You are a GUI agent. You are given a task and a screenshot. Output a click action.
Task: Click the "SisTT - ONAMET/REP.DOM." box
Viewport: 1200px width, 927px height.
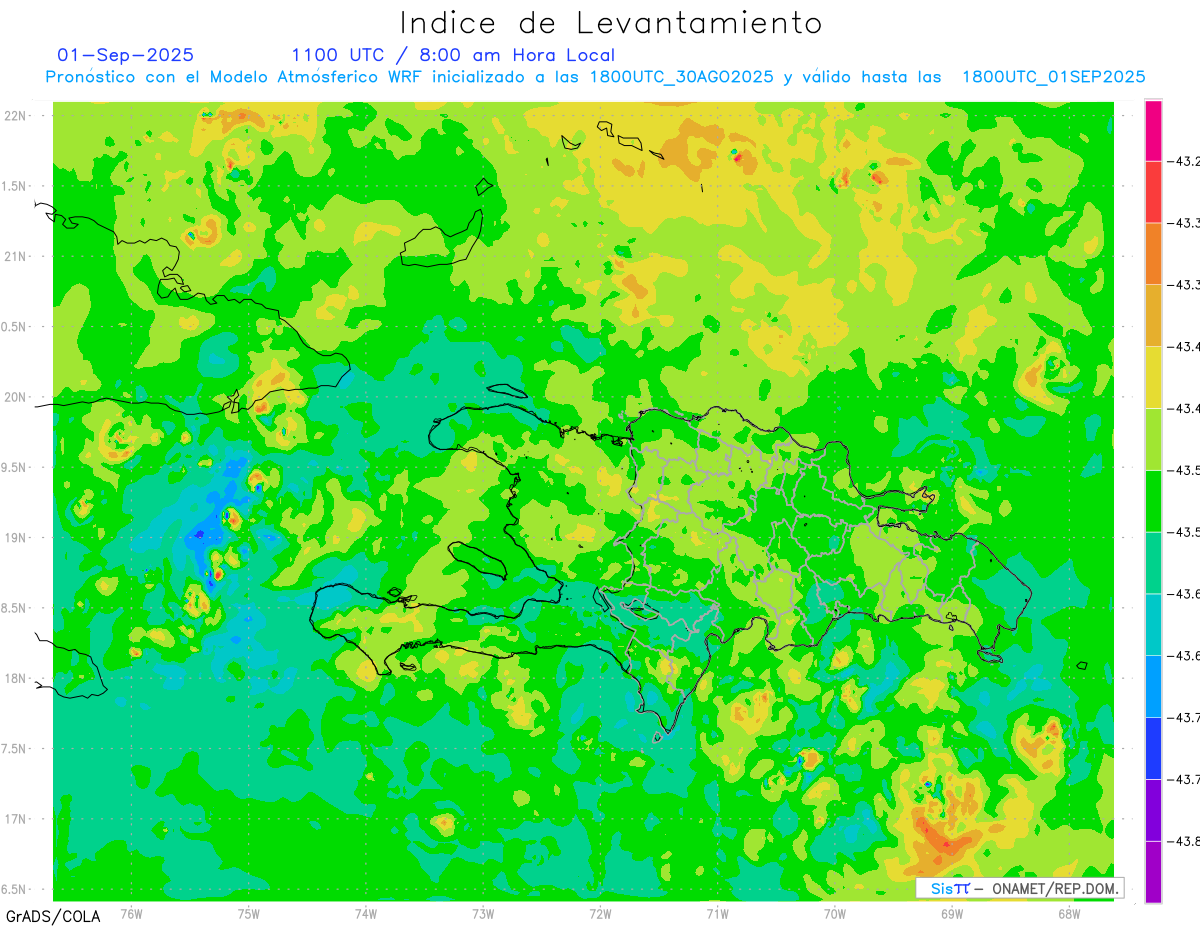tap(1020, 888)
